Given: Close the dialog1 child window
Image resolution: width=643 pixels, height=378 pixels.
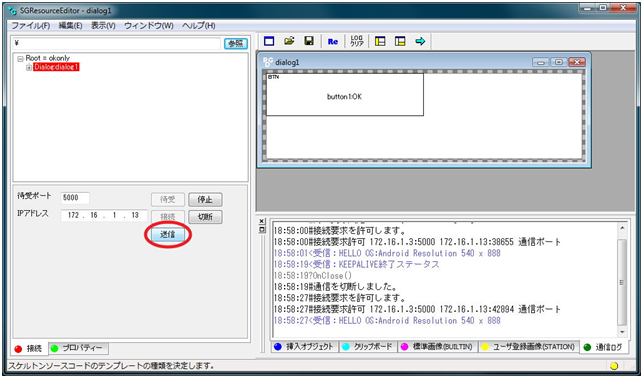Looking at the screenshot, I should point(577,62).
